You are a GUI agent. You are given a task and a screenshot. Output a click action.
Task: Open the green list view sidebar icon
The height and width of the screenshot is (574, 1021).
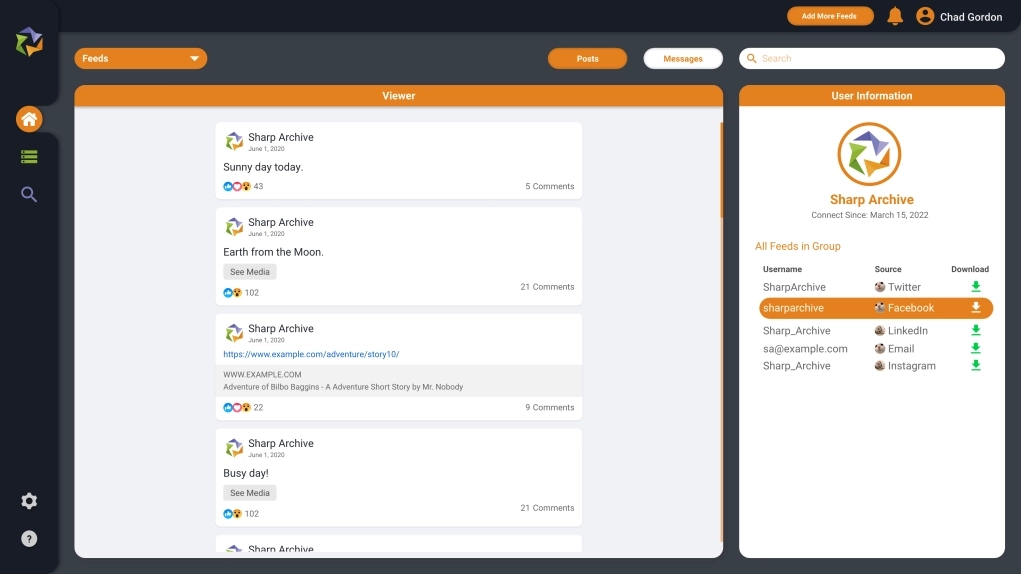(29, 157)
